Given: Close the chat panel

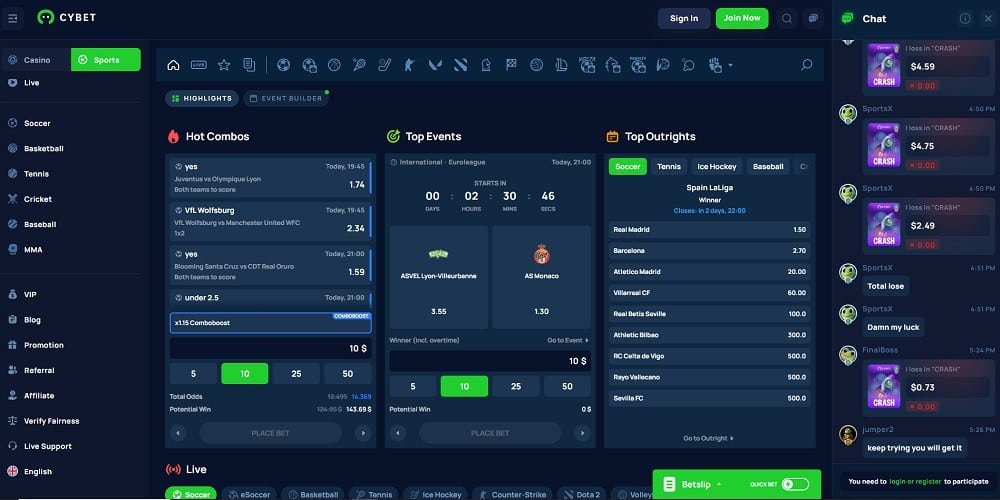Looking at the screenshot, I should pyautogui.click(x=988, y=18).
